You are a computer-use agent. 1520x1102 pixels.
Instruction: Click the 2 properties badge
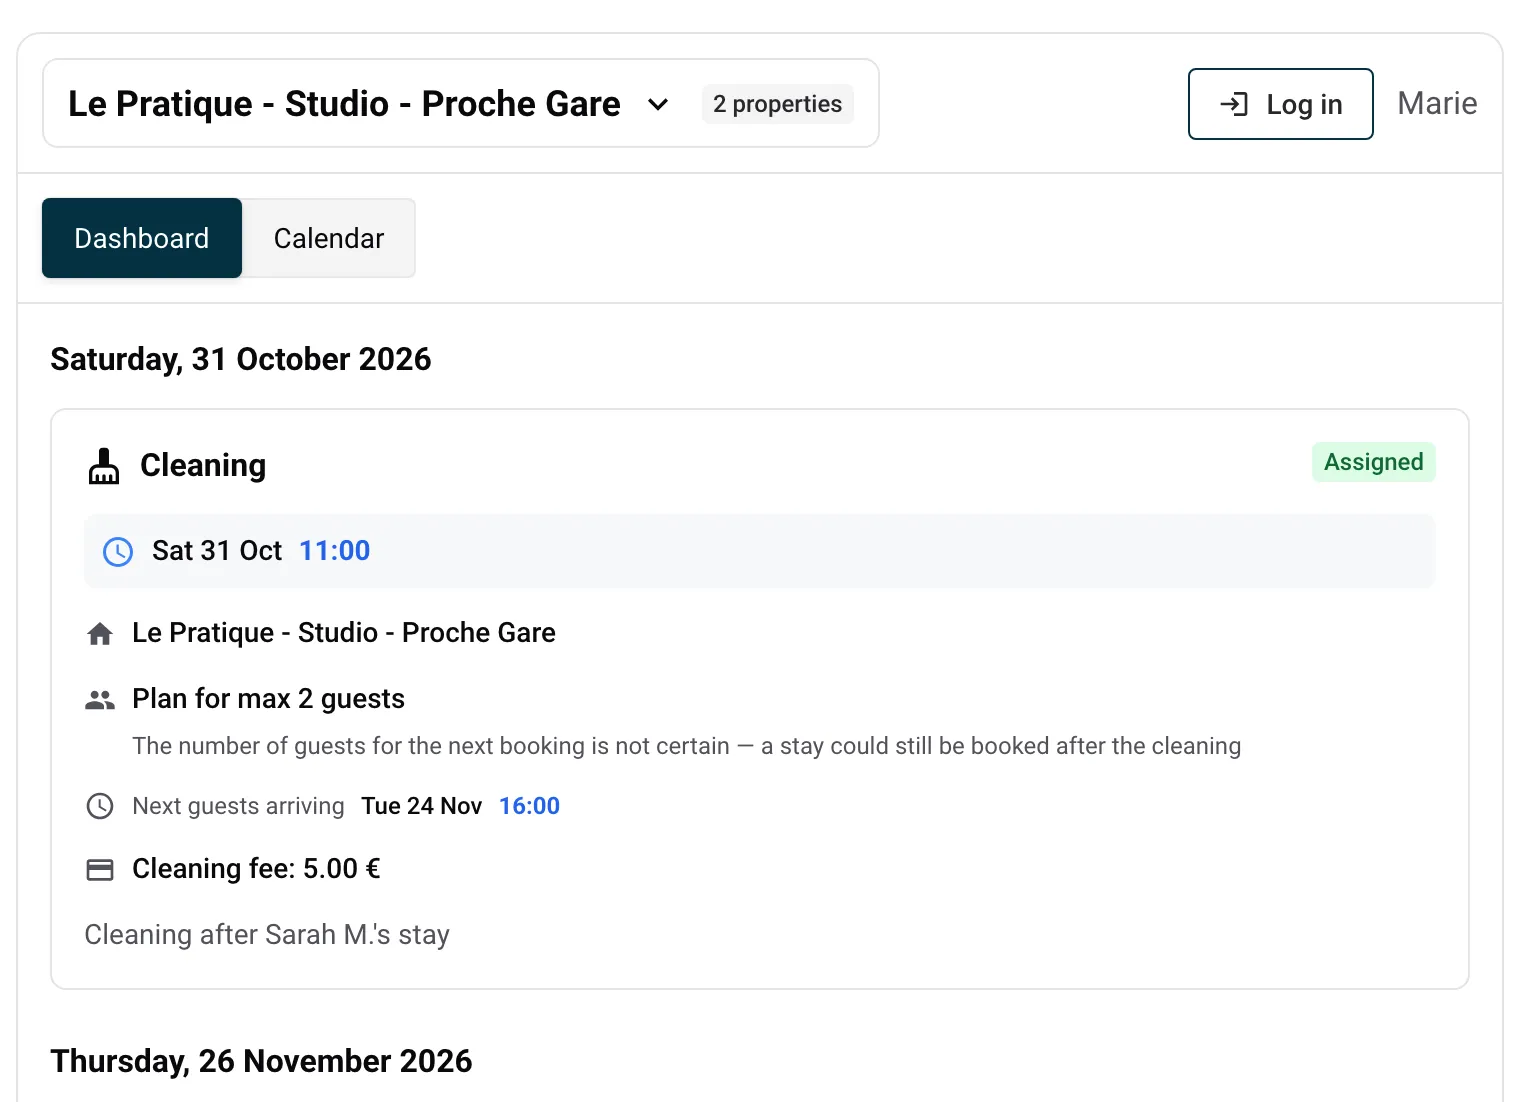[x=778, y=104]
